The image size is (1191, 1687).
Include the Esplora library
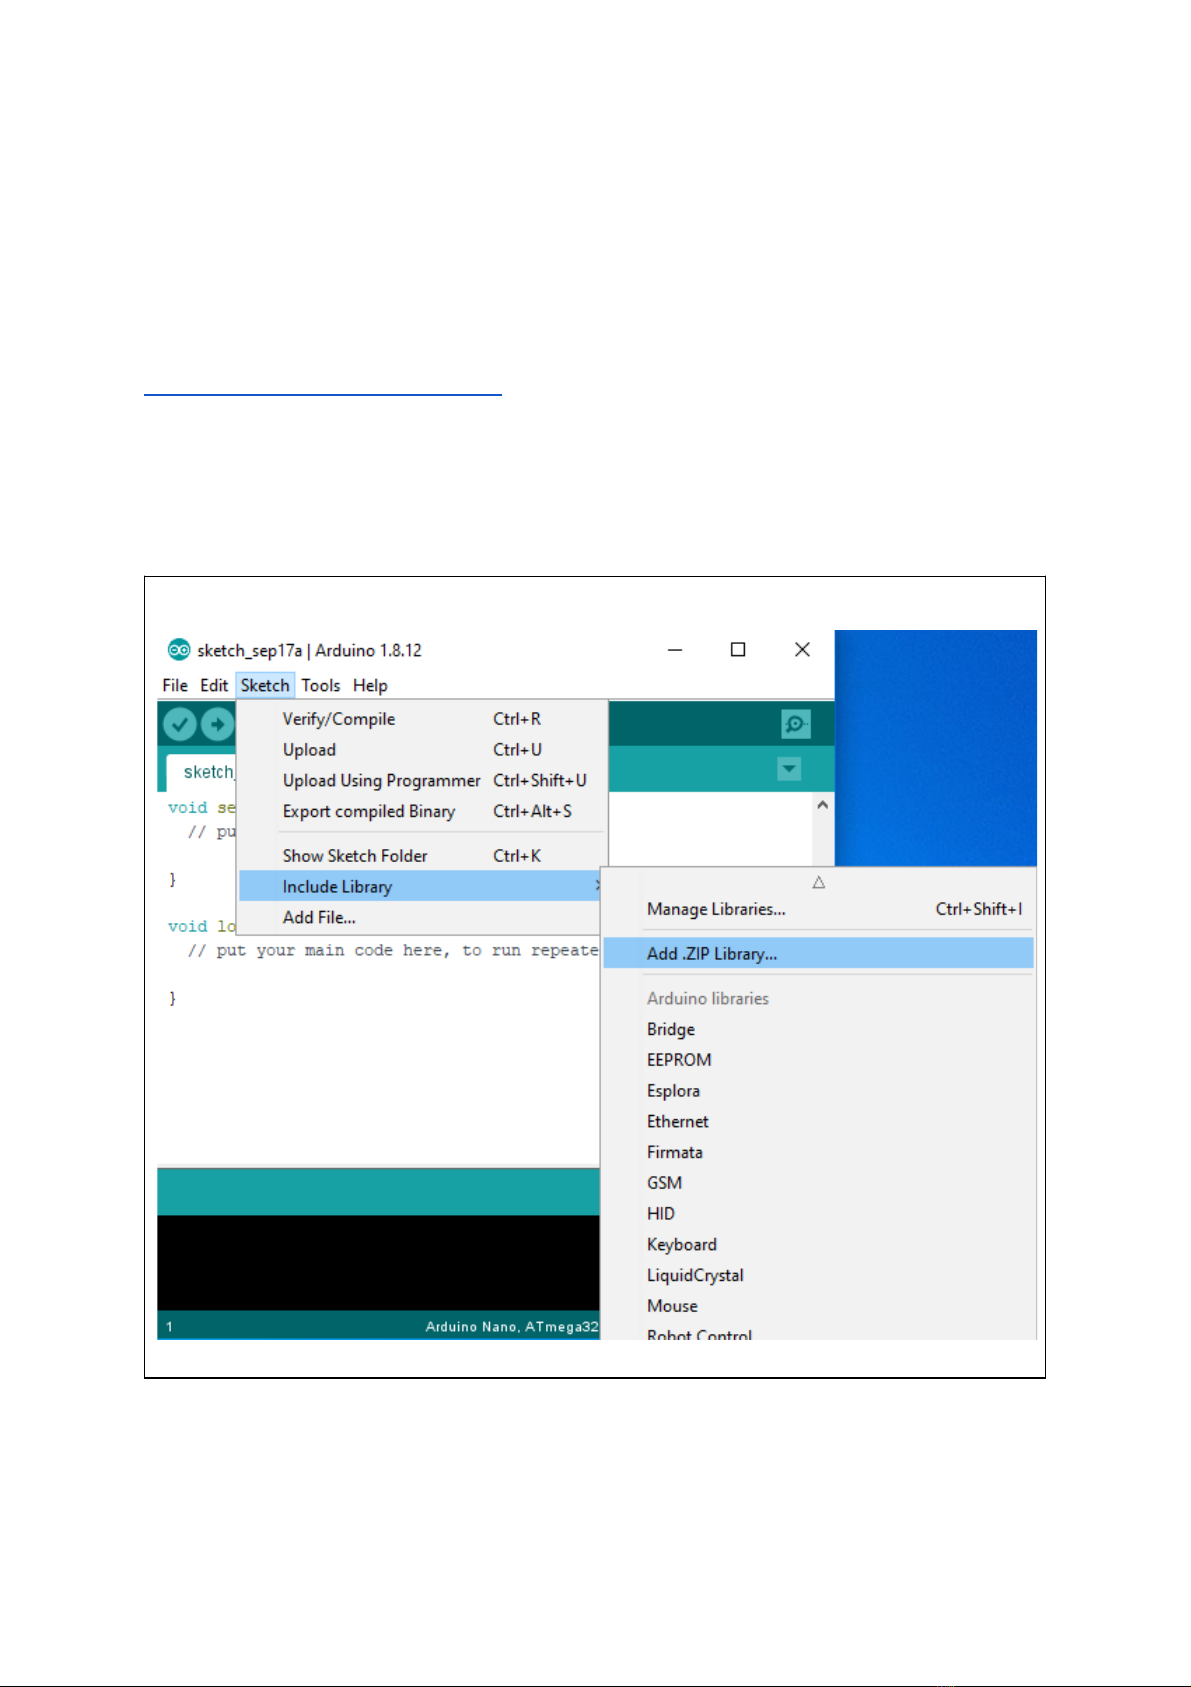818,1091
